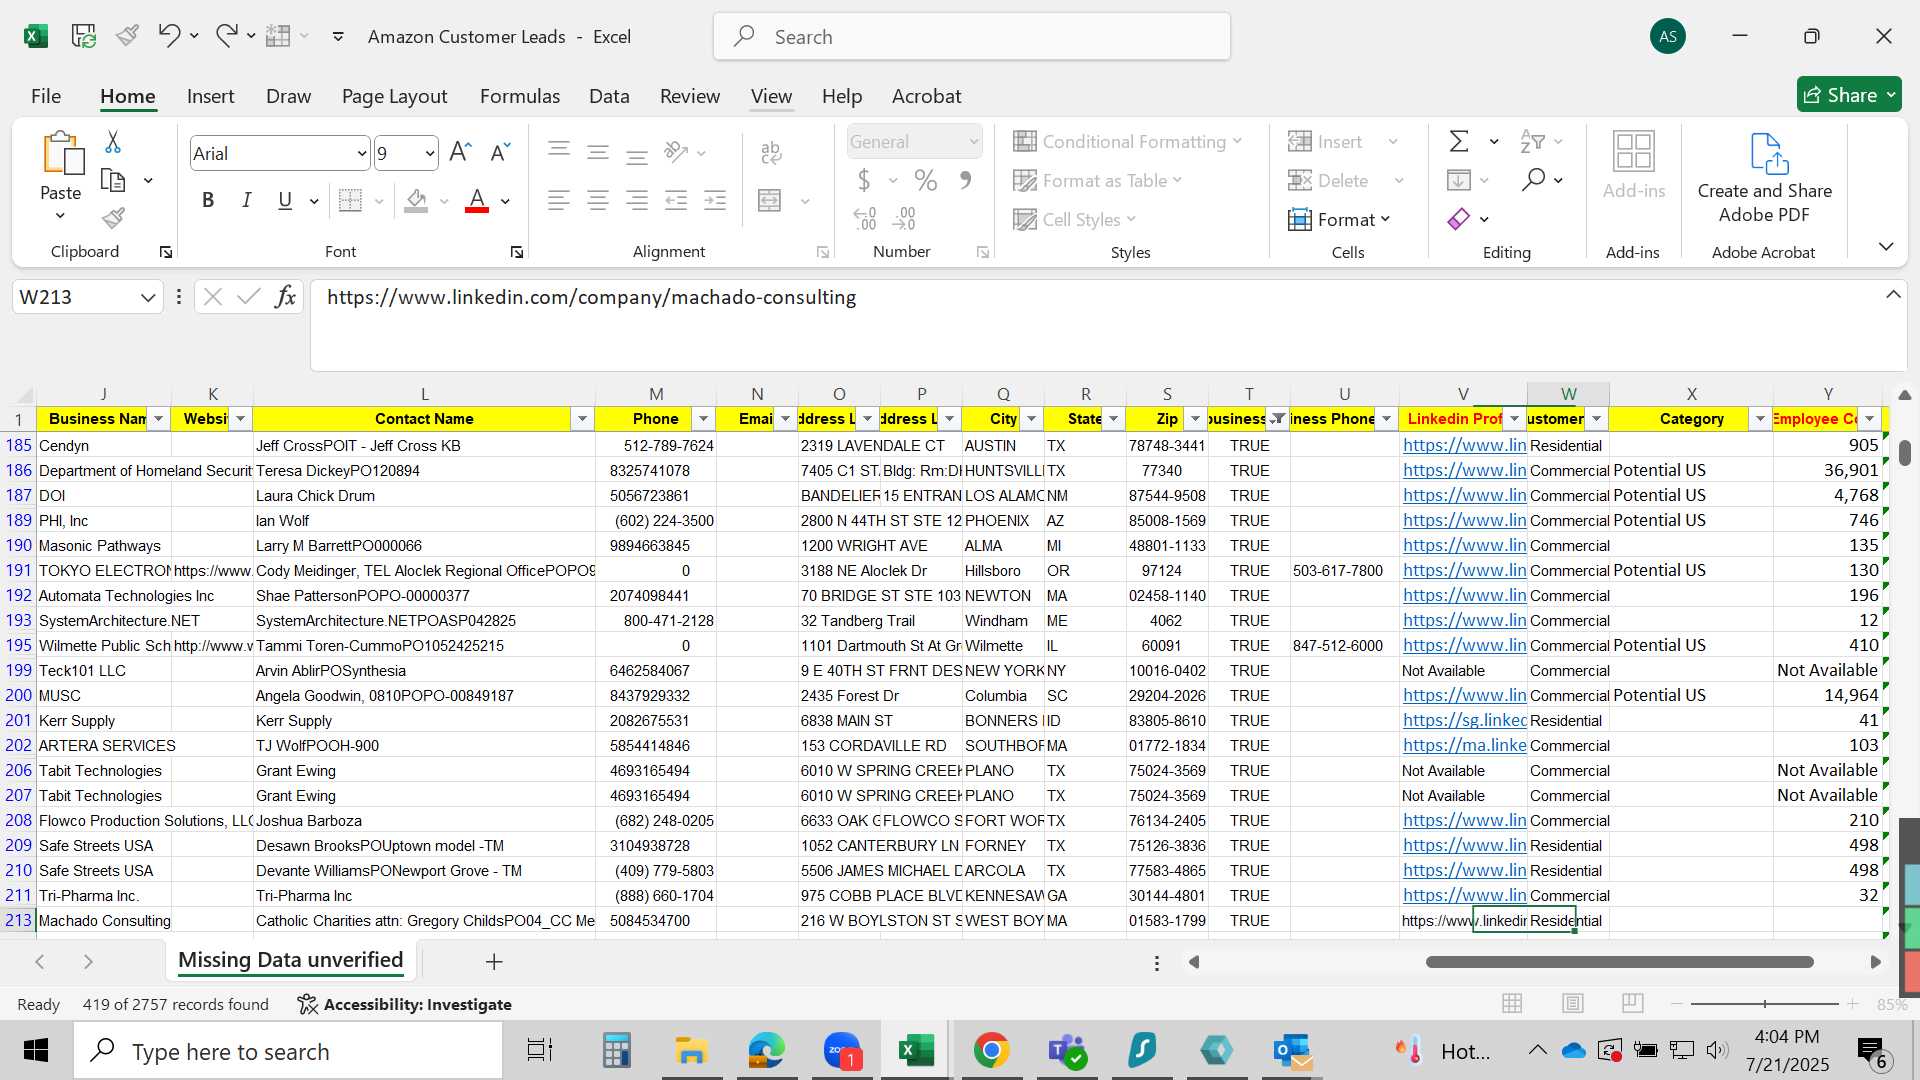
Task: Switch to the Data tab
Action: [x=609, y=96]
